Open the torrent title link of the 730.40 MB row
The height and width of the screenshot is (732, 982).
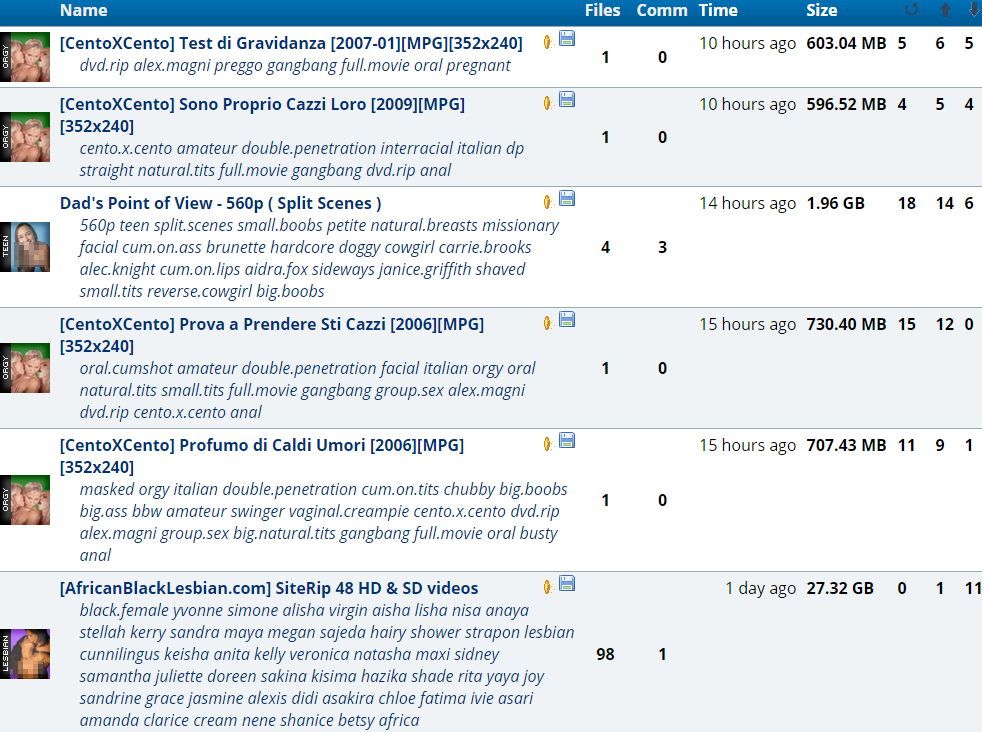coord(272,335)
